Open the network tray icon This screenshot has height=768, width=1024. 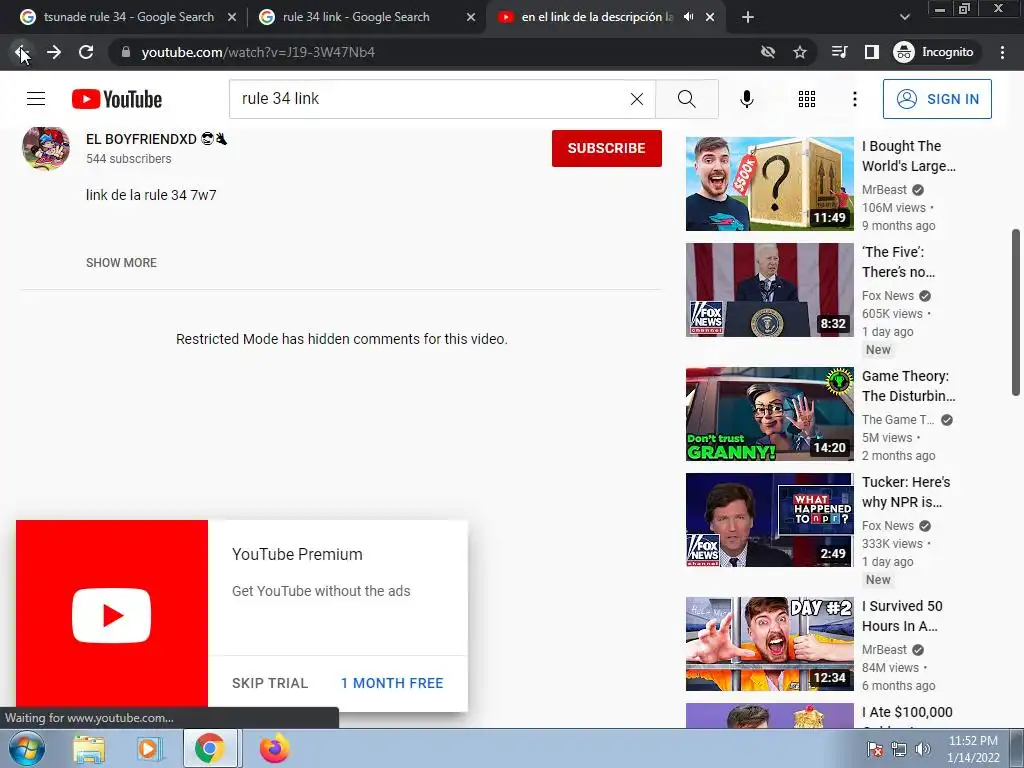[x=899, y=749]
